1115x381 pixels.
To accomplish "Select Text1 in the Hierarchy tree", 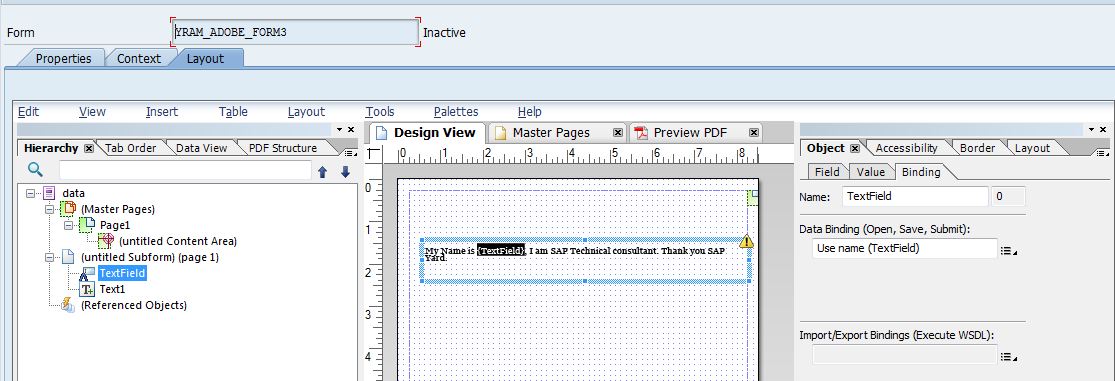I will point(112,289).
